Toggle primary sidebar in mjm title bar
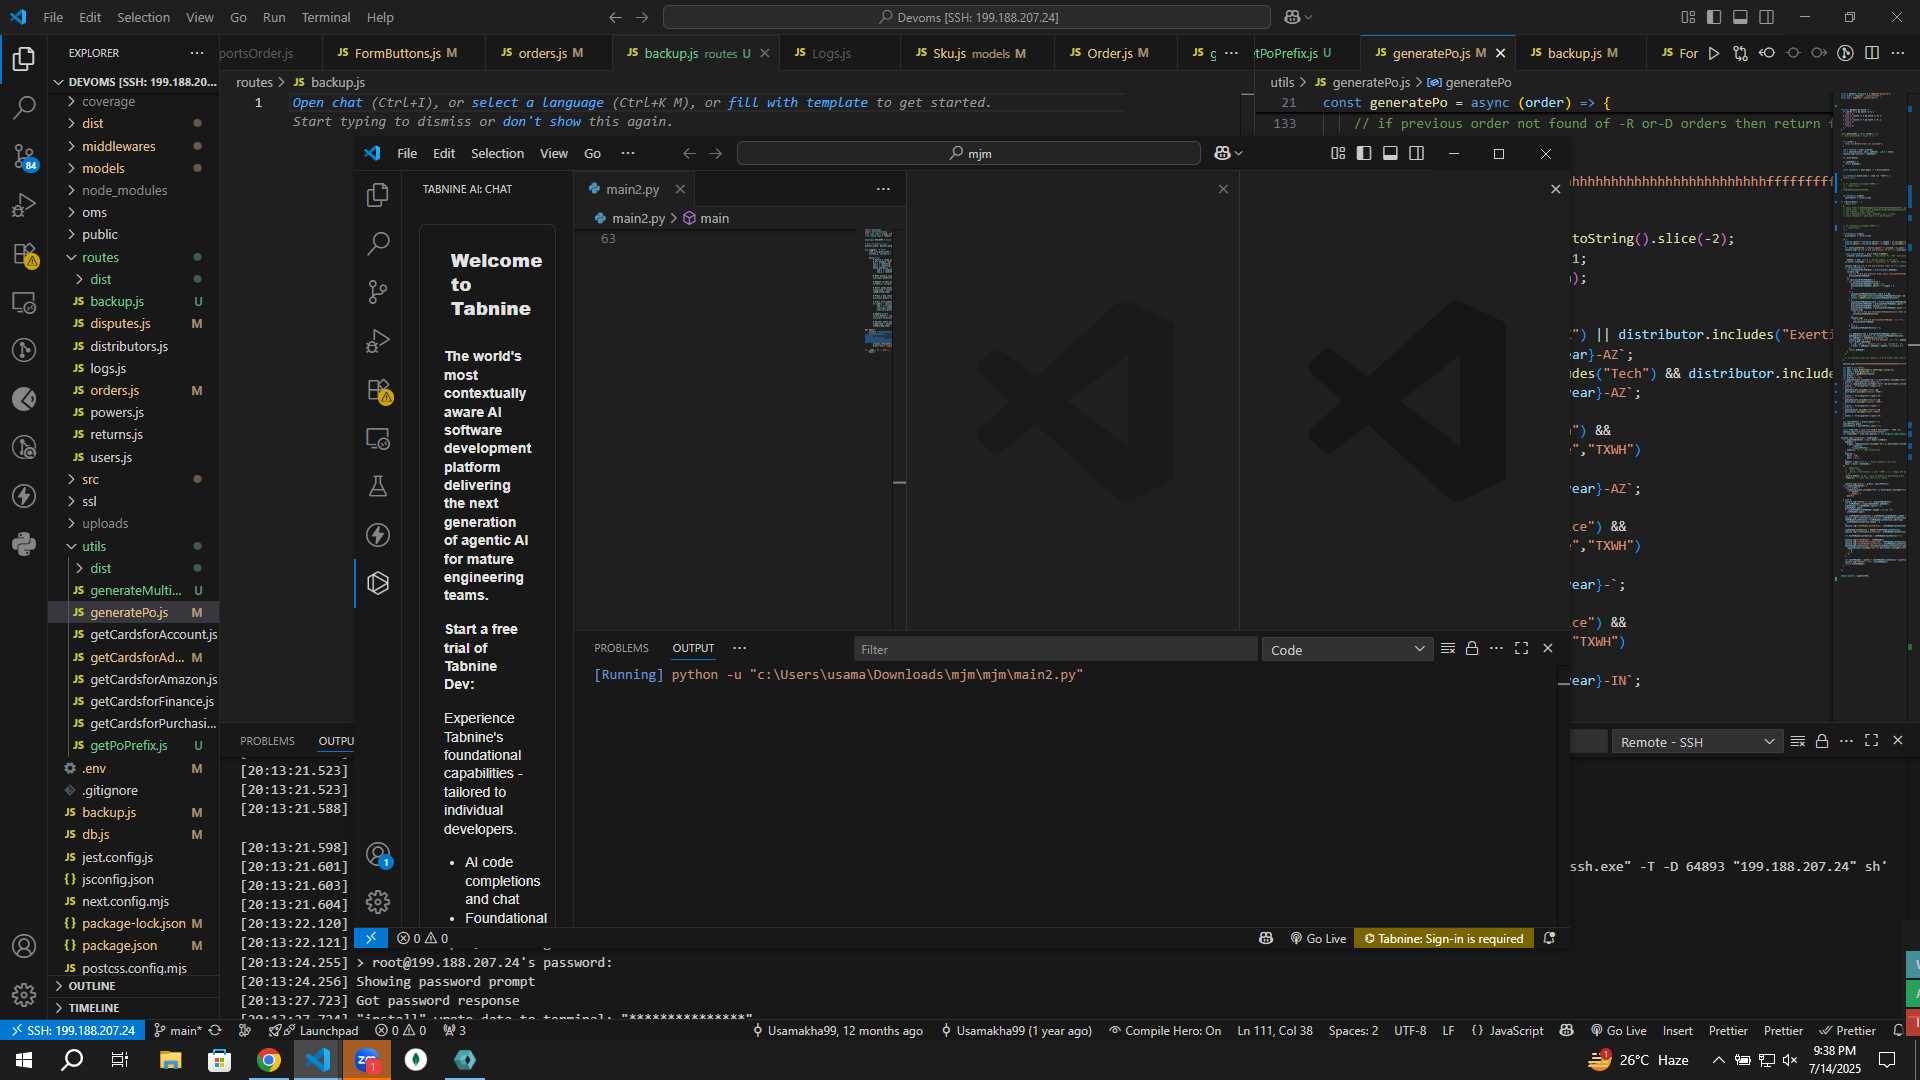 click(1364, 153)
